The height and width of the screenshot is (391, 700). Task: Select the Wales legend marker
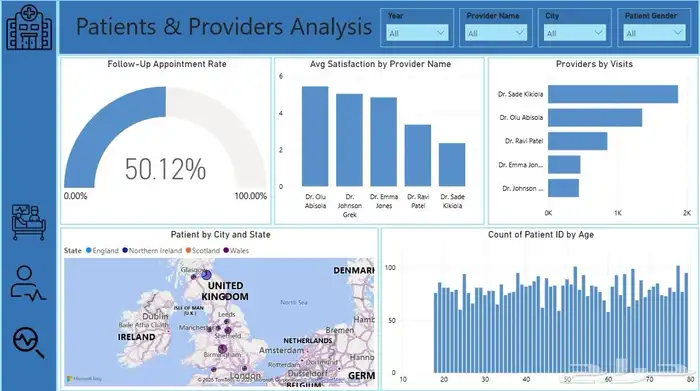click(x=226, y=250)
